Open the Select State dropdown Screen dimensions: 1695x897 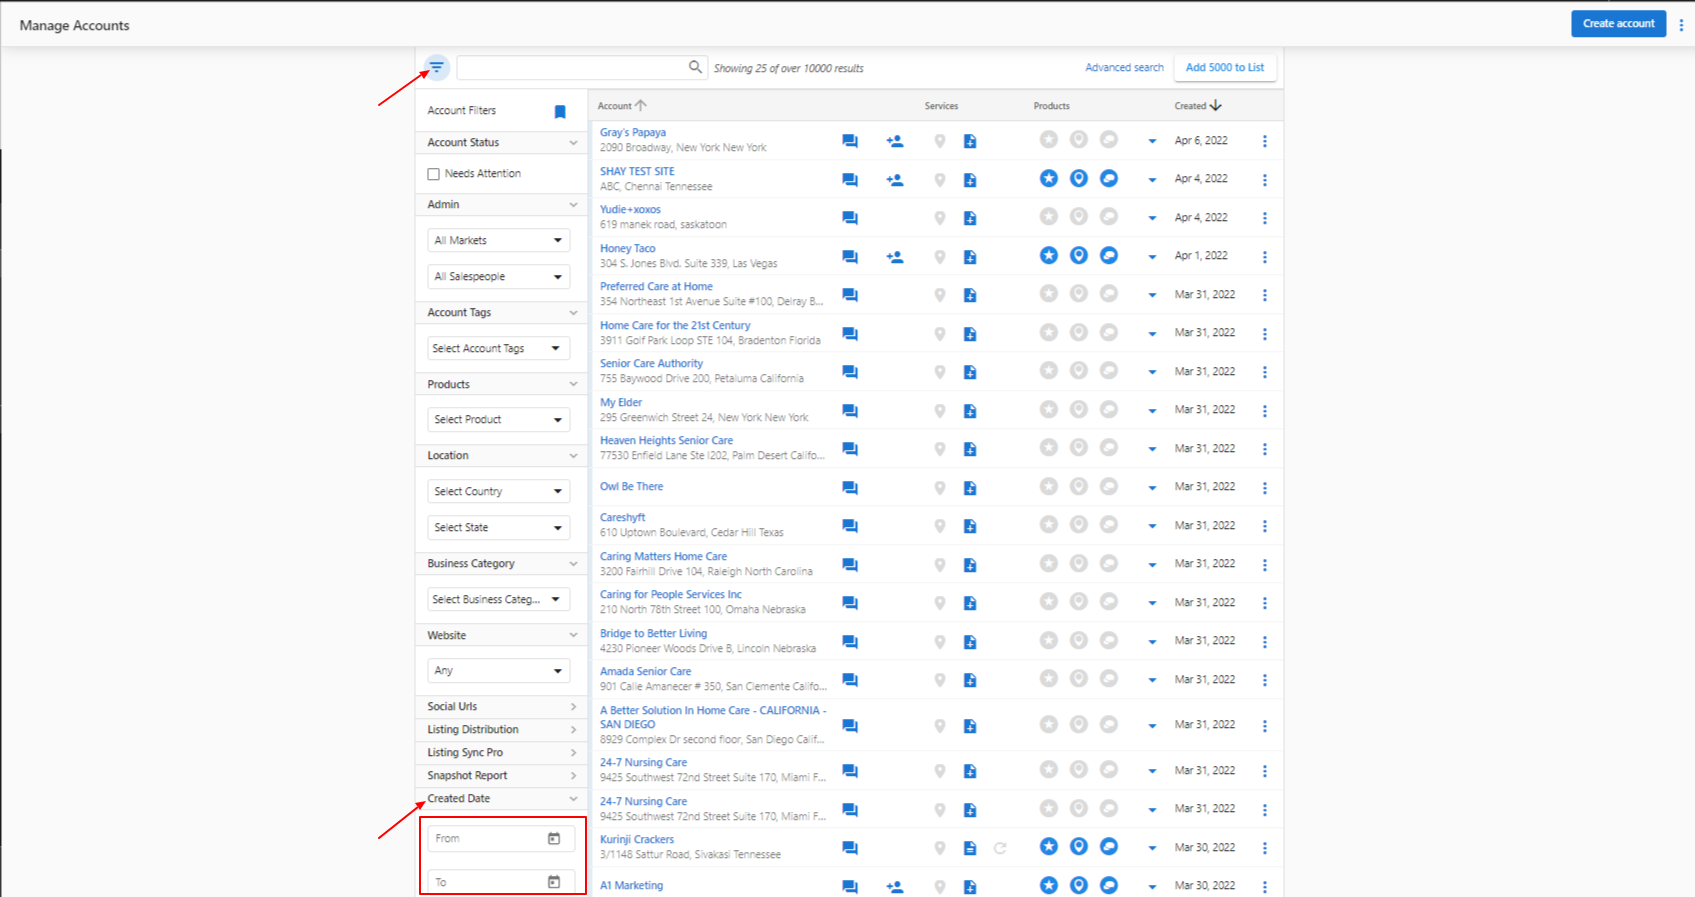(x=498, y=527)
